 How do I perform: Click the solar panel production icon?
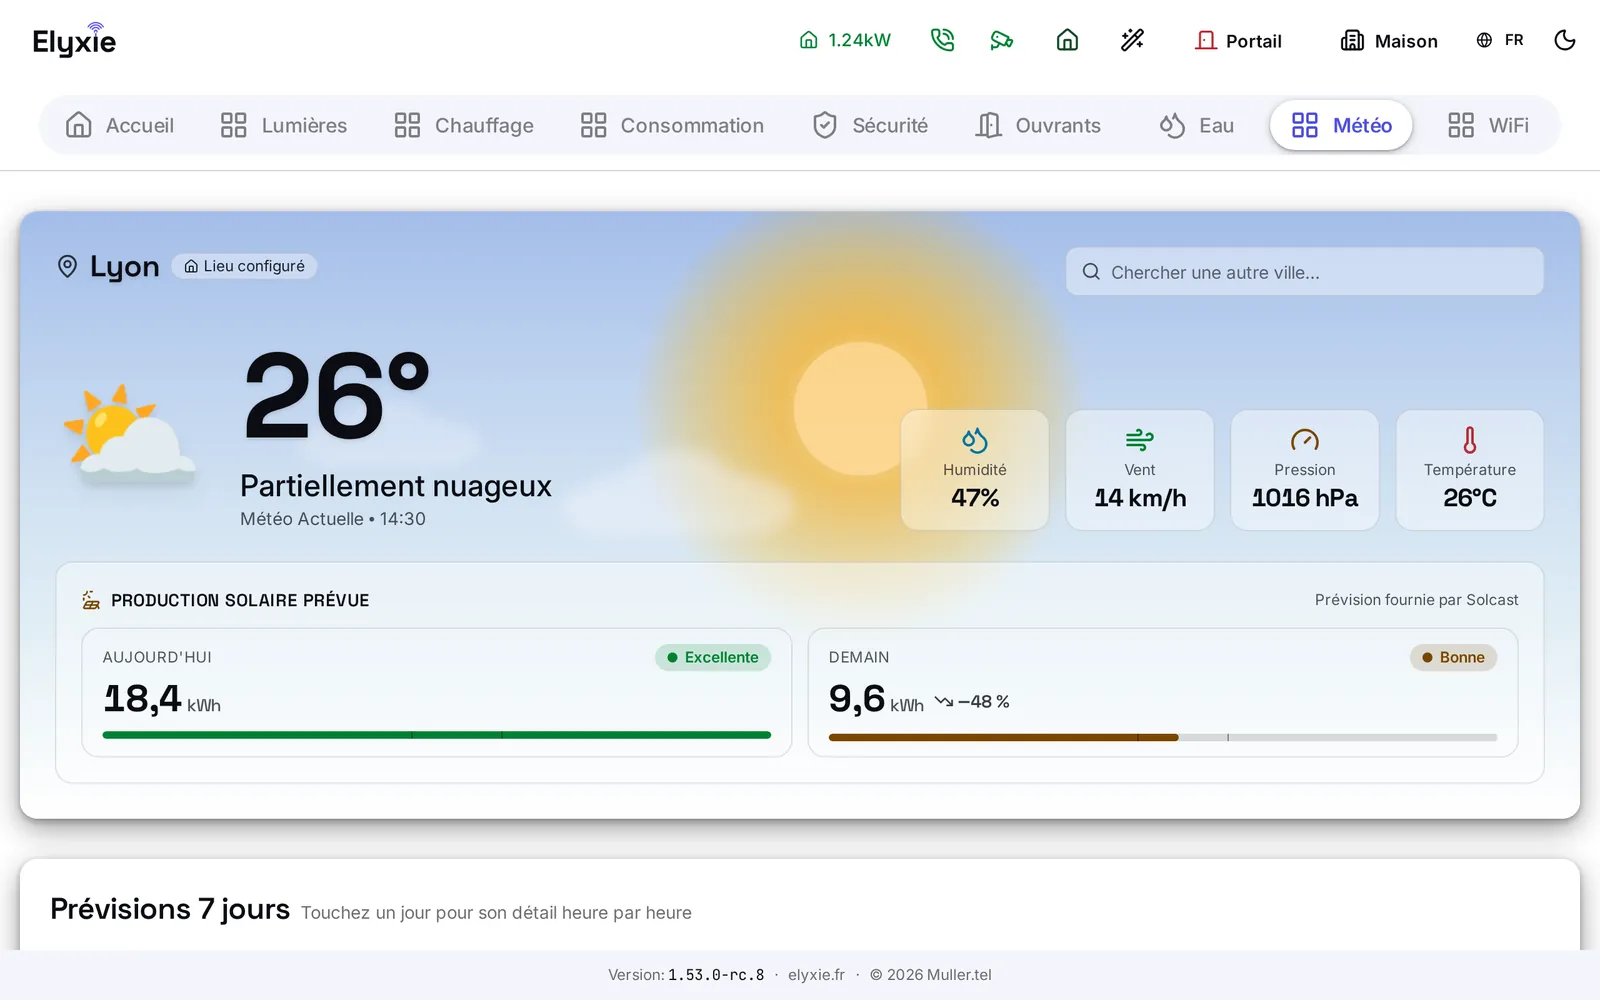[91, 600]
